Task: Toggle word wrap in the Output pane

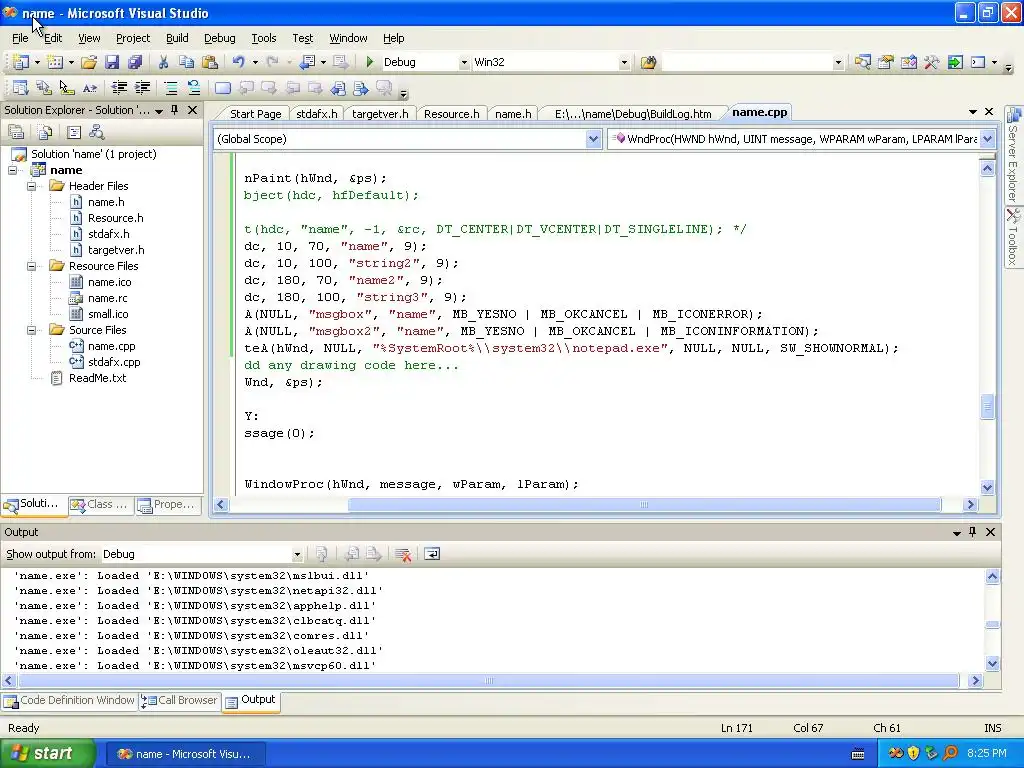Action: [432, 554]
